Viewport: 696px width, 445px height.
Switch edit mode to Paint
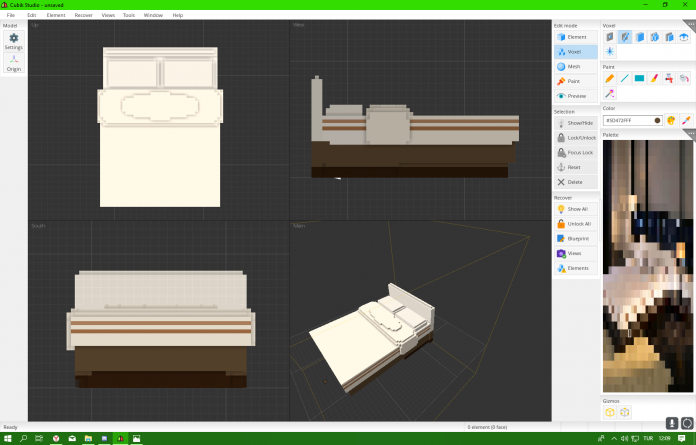coord(576,81)
